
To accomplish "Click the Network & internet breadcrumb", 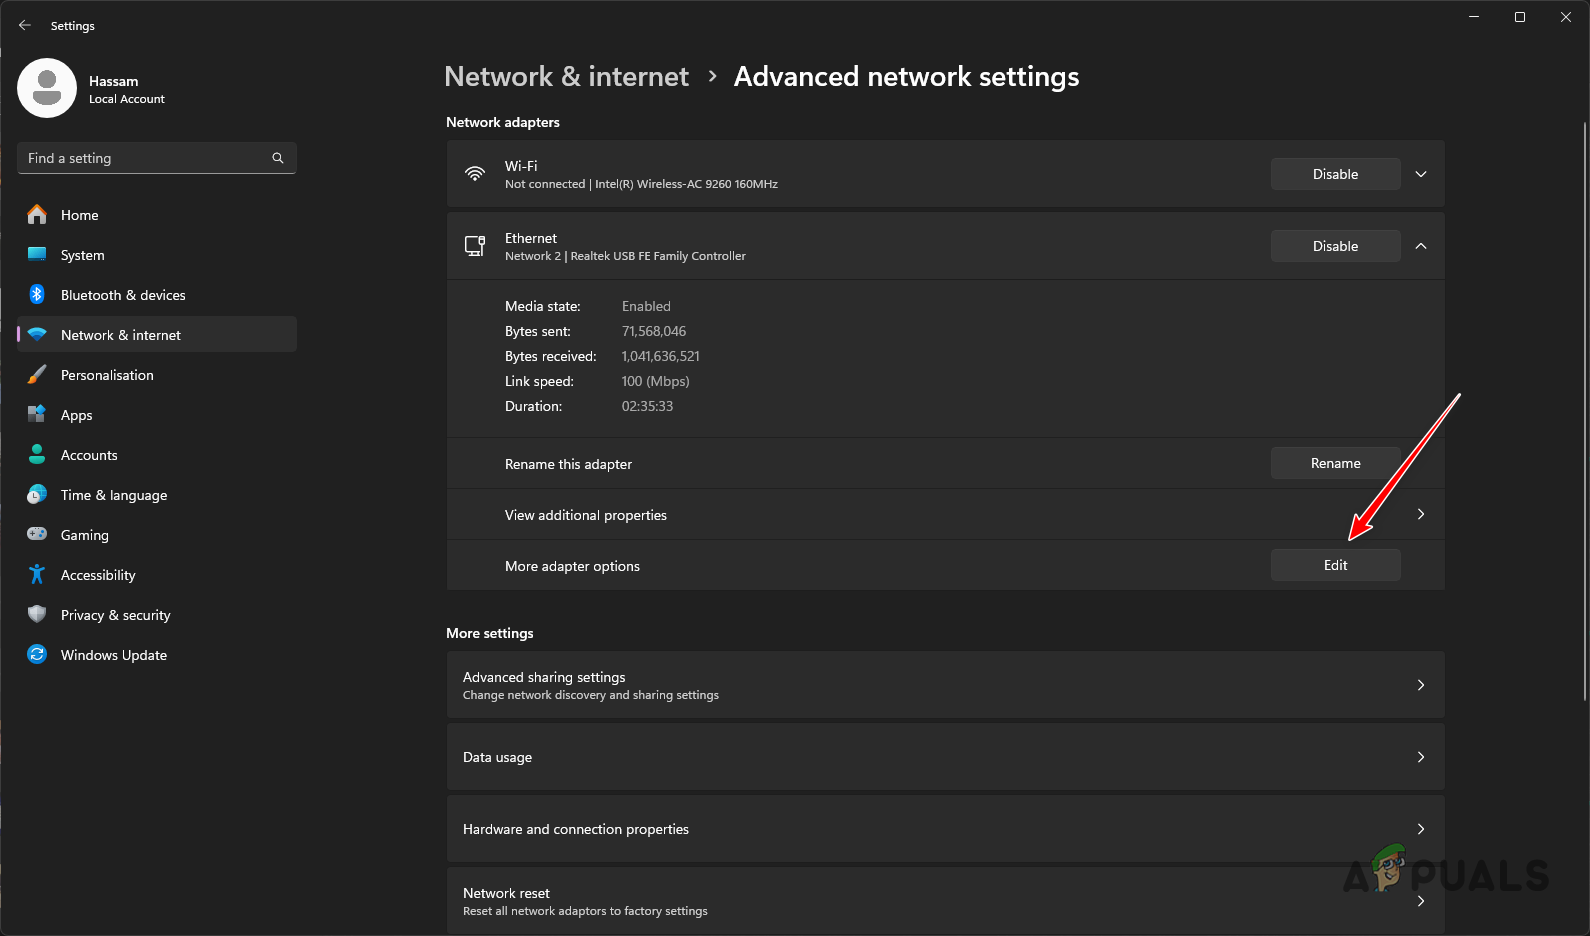I will point(566,76).
